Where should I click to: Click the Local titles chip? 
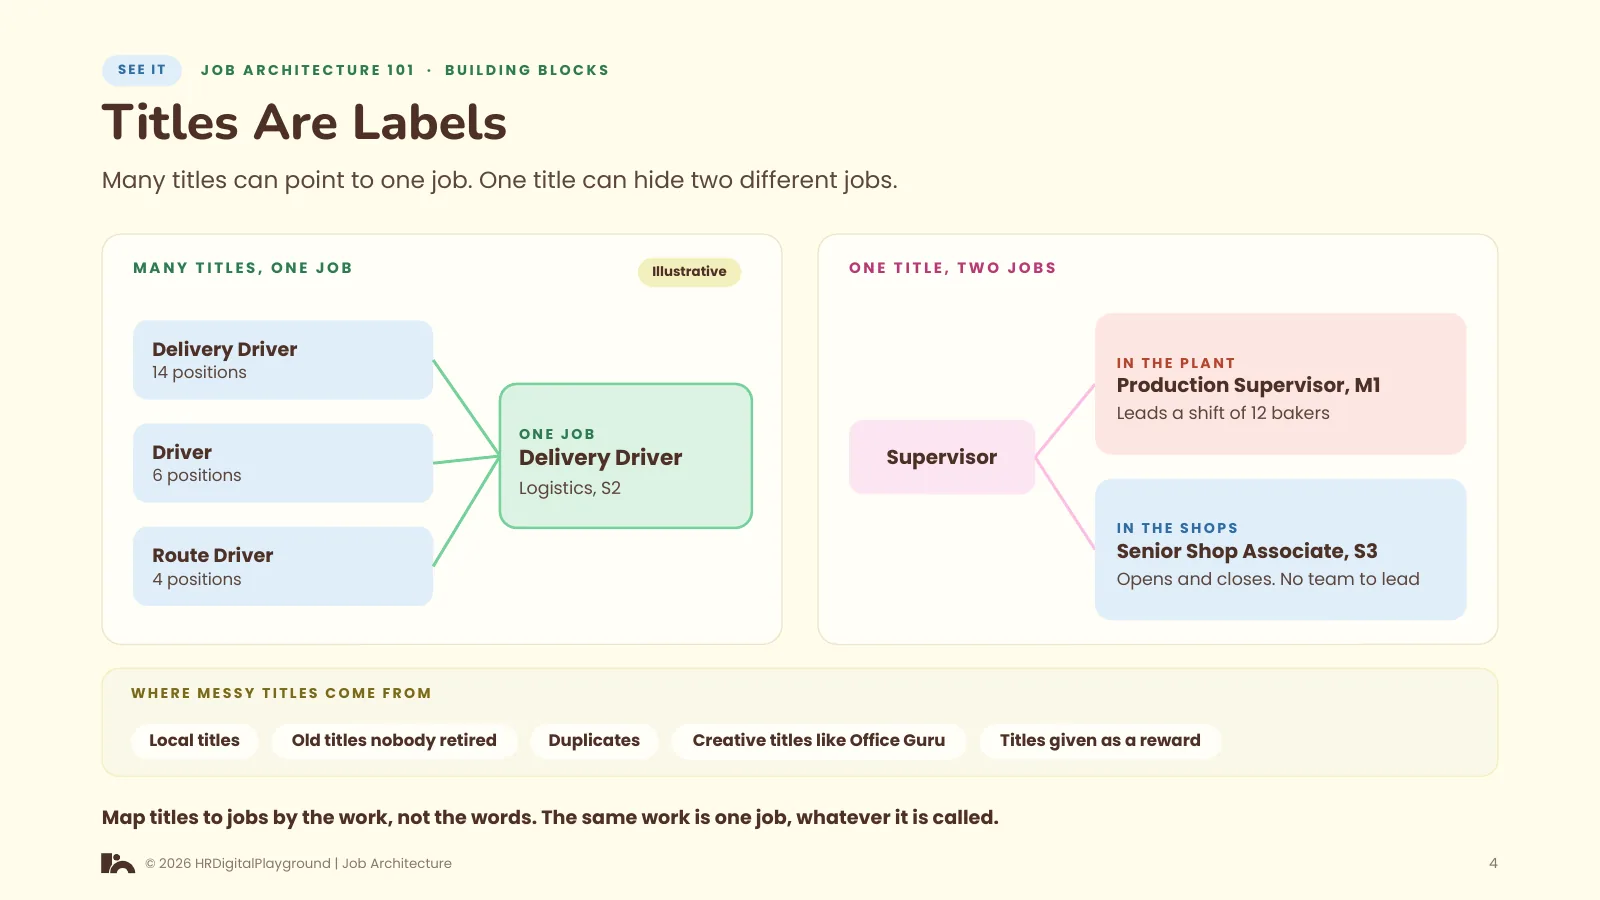coord(195,741)
